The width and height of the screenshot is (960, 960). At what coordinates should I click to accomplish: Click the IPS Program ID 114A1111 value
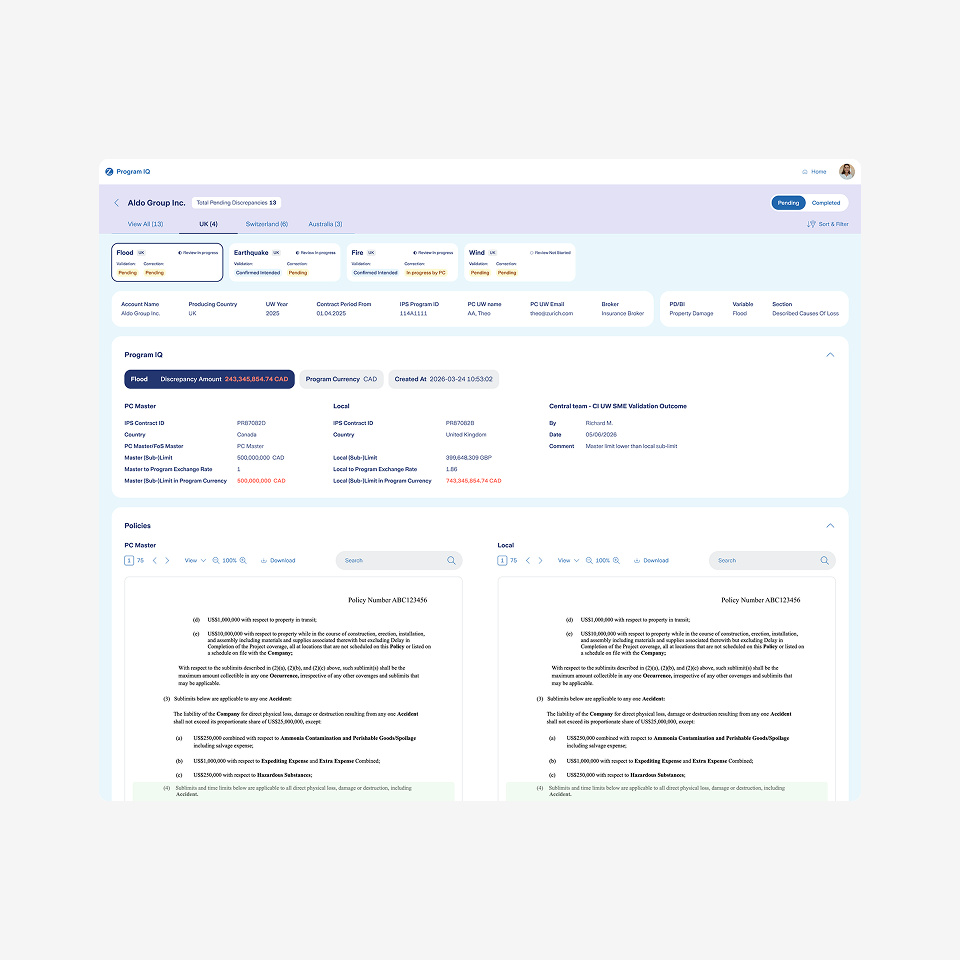click(x=413, y=313)
